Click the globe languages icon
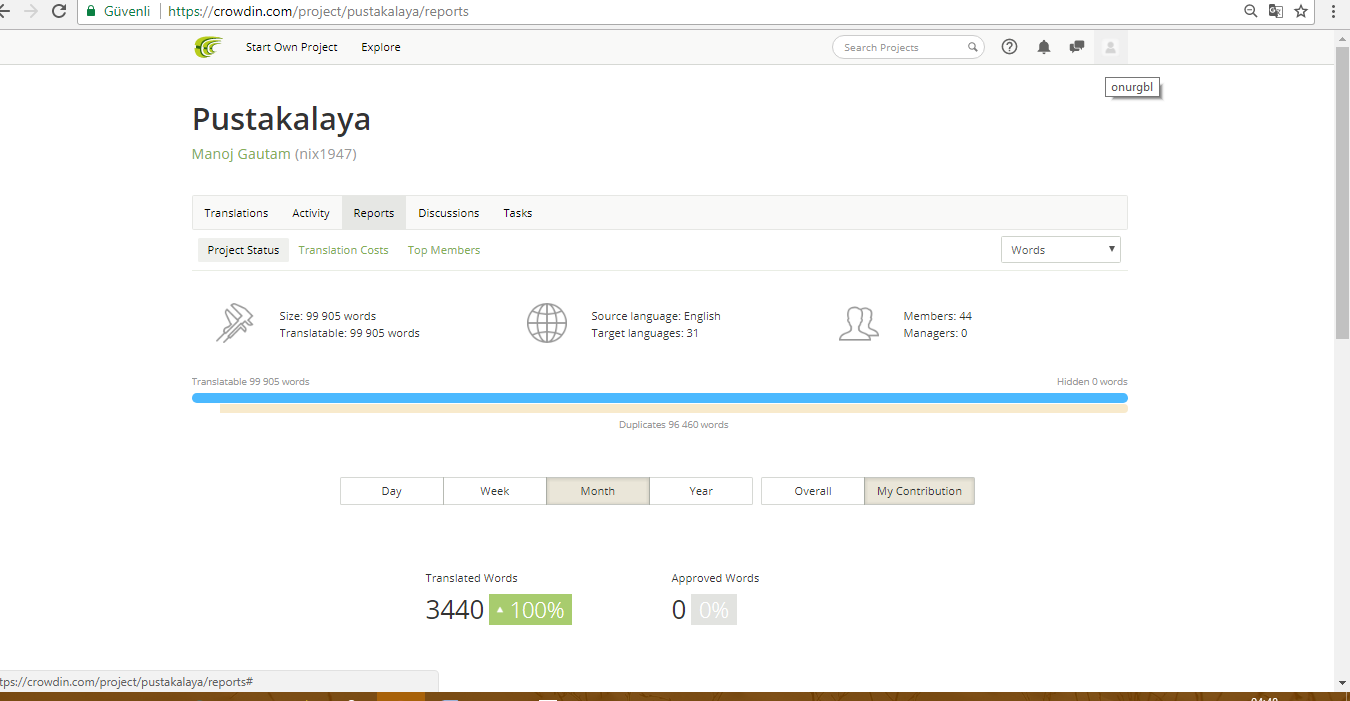This screenshot has width=1350, height=701. point(547,323)
